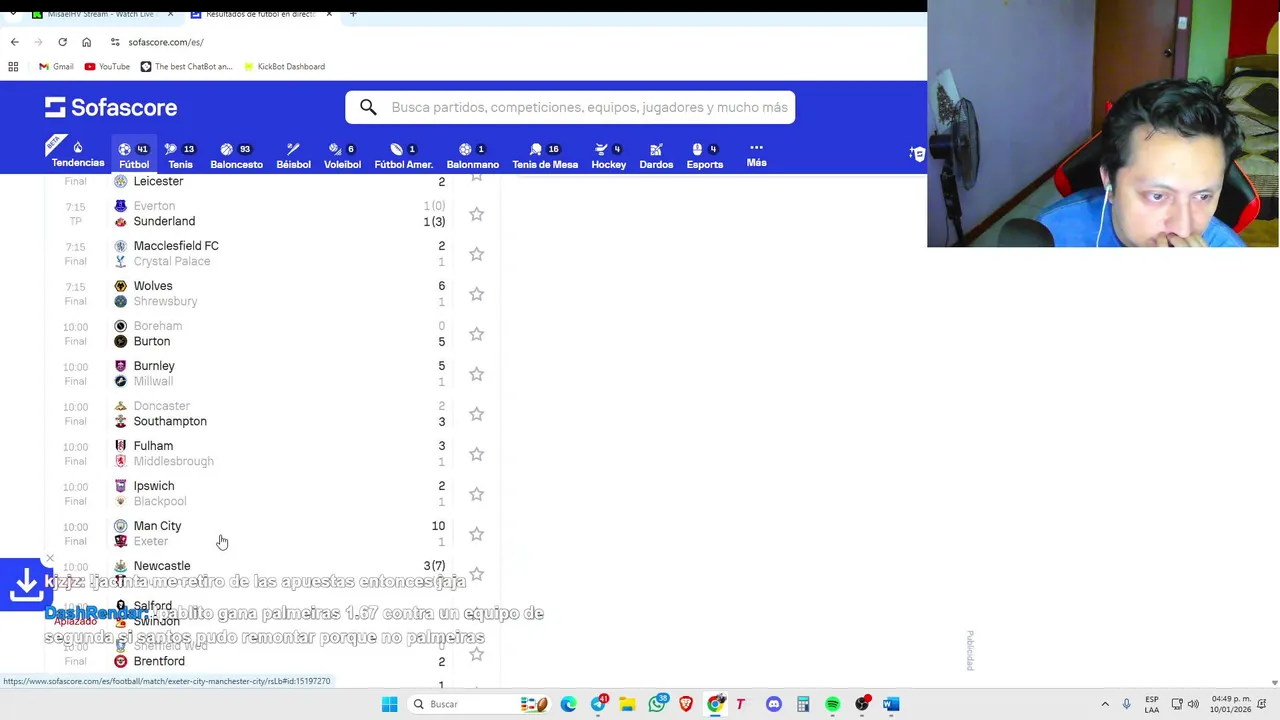Favorite the Burnley vs Millwall match
Image resolution: width=1280 pixels, height=720 pixels.
click(476, 374)
